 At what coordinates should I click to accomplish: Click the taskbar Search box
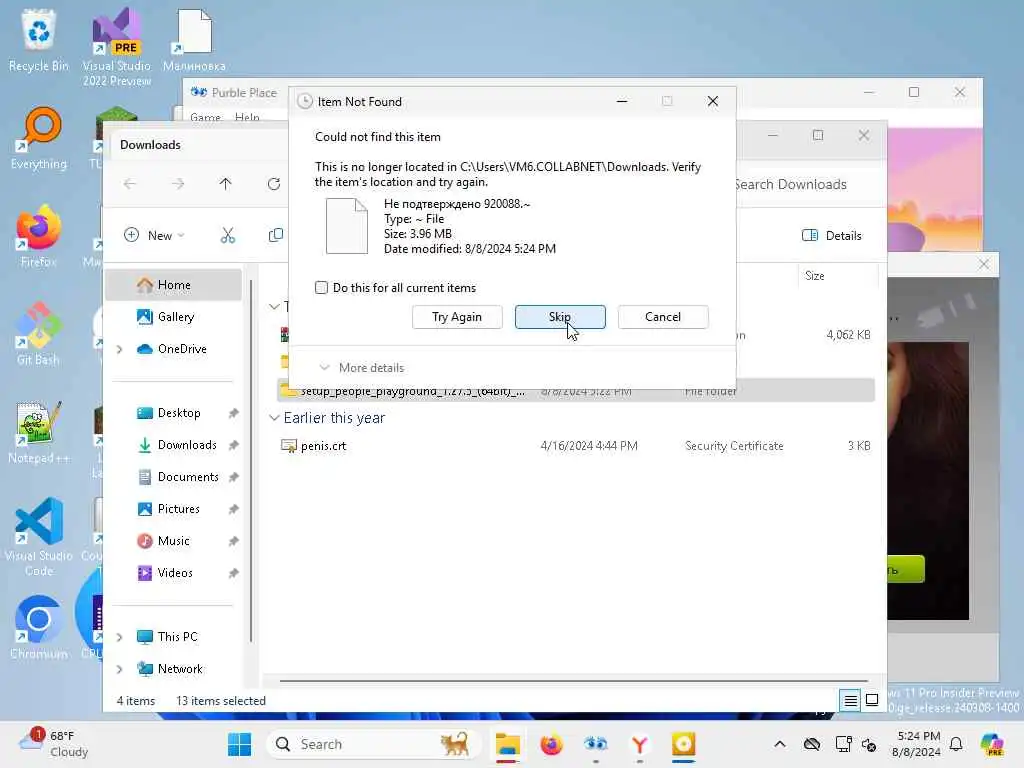374,744
